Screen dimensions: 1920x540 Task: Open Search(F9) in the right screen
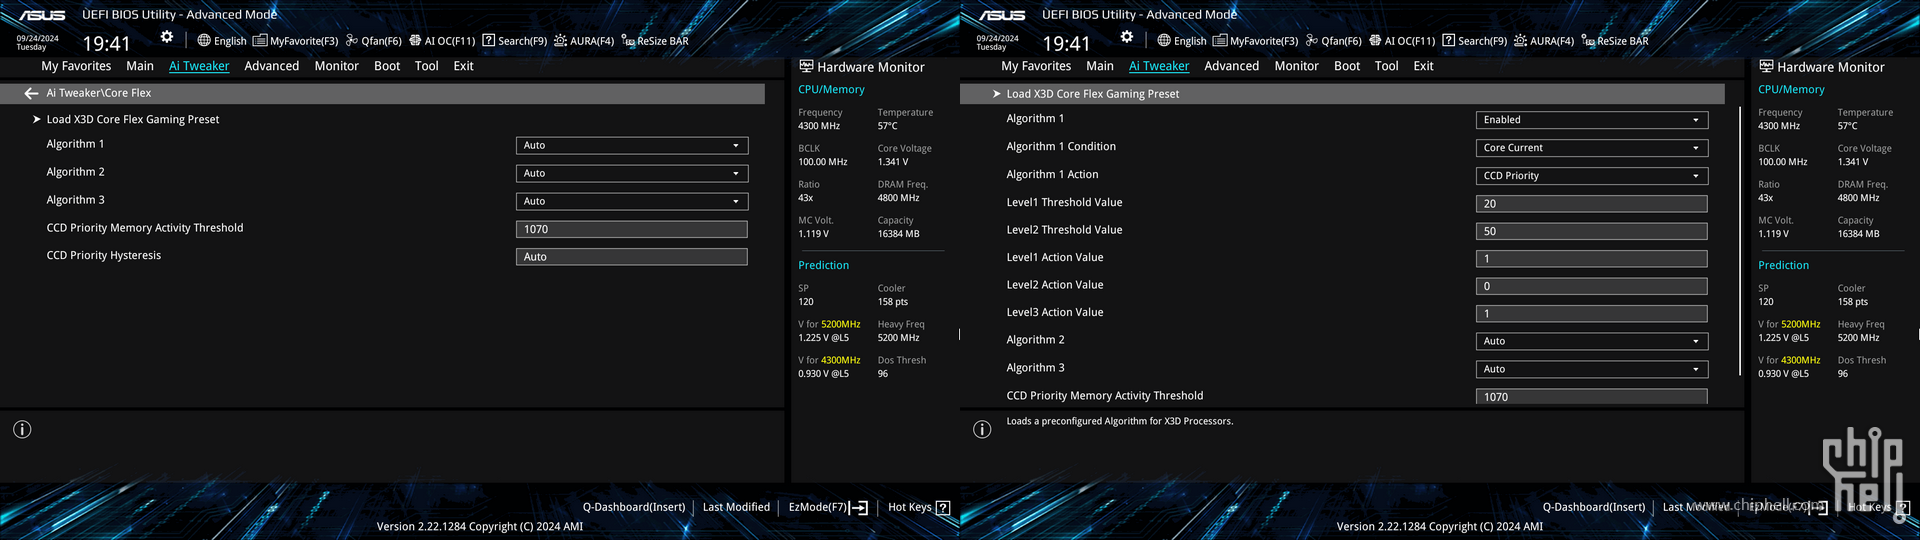point(1474,41)
